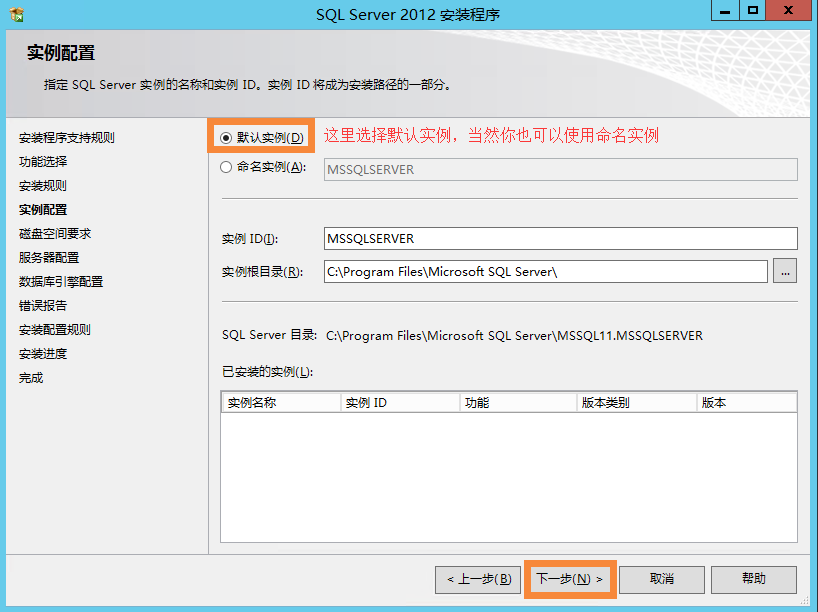Click the SQL Server setup title bar icon
Screen dimensions: 818x612
tap(17, 14)
